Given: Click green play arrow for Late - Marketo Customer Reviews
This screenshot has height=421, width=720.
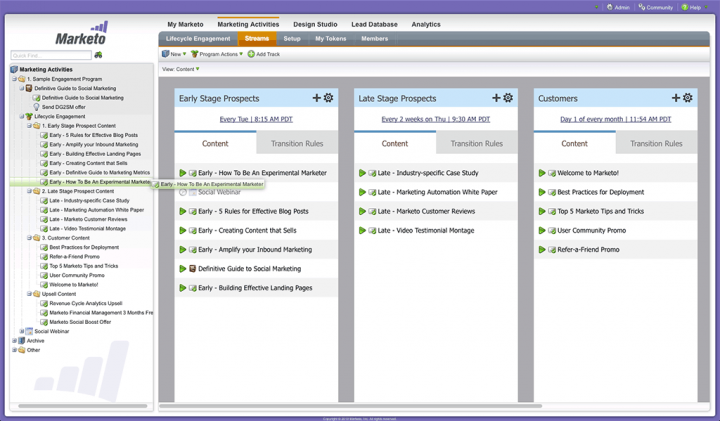Looking at the screenshot, I should 362,211.
